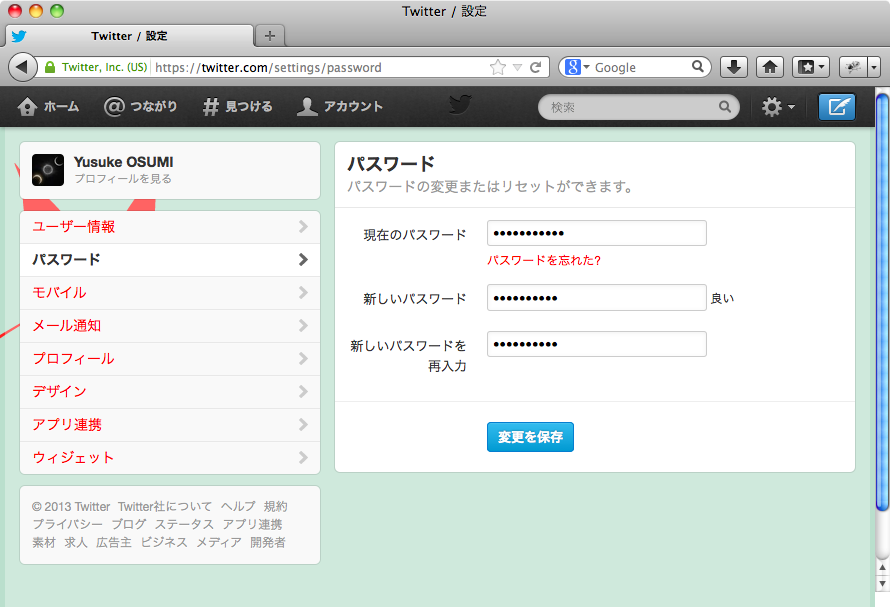Open プロフィール settings section

170,359
